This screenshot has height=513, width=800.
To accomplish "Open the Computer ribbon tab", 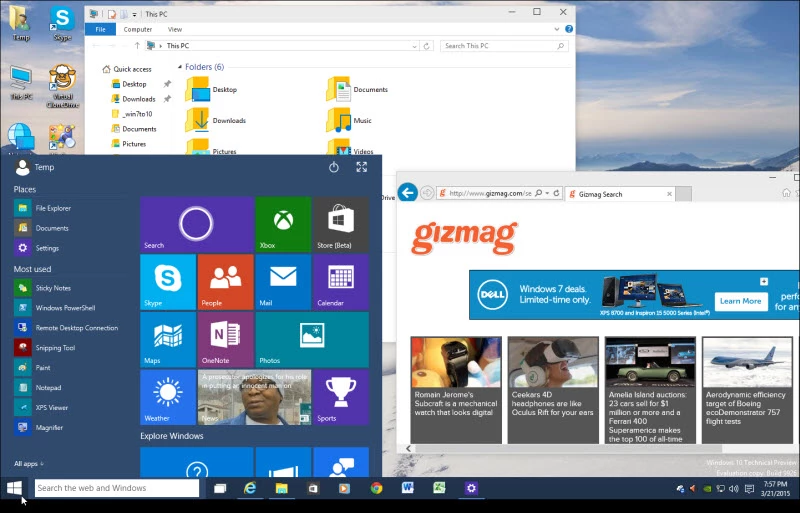I will pos(138,29).
